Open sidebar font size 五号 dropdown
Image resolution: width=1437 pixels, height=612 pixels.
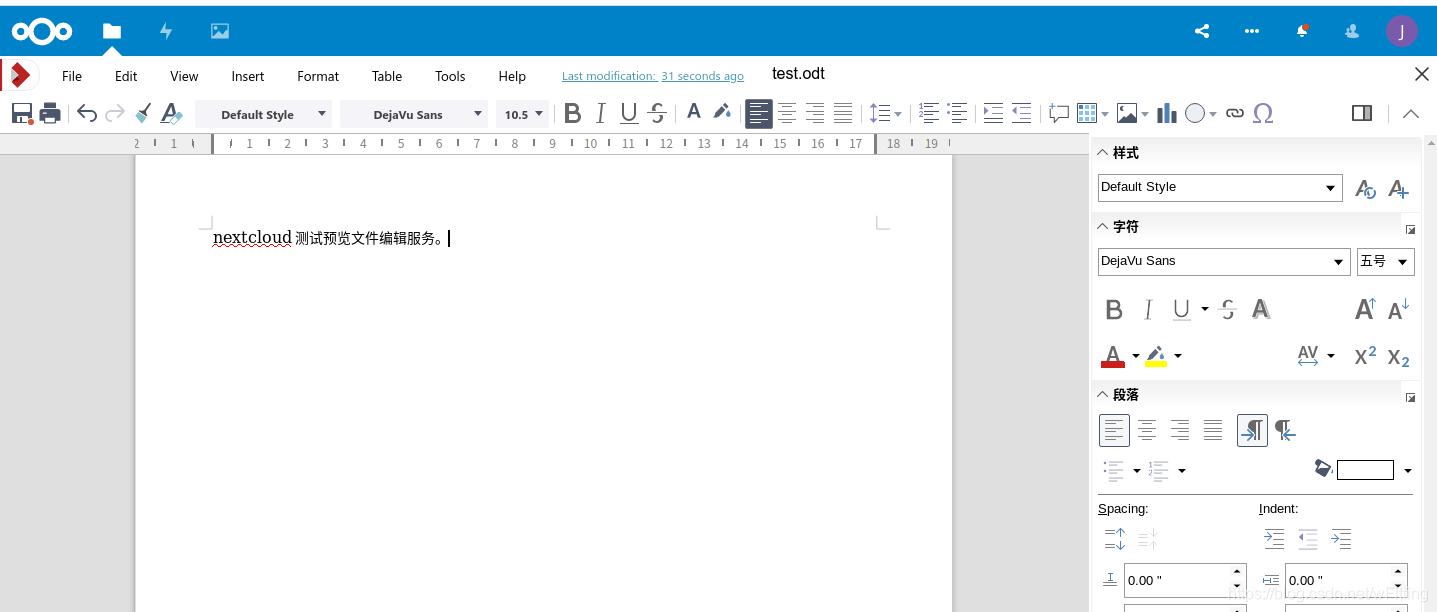point(1385,262)
